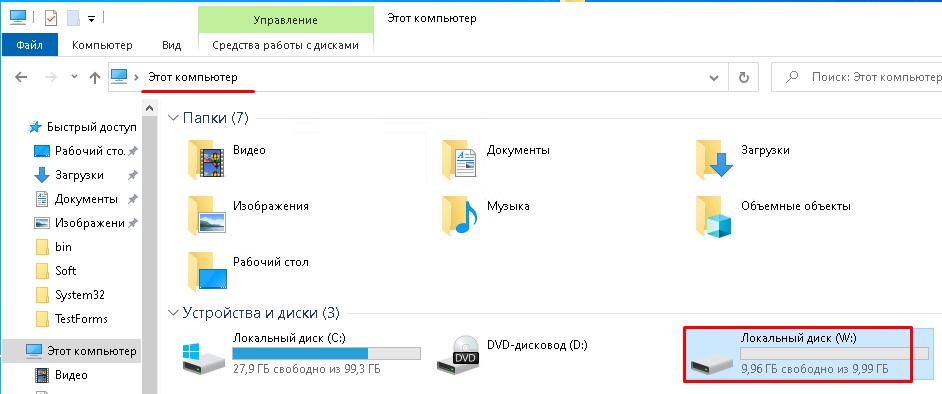Switch to the Вид ribbon tab
This screenshot has height=394, width=942.
(171, 45)
